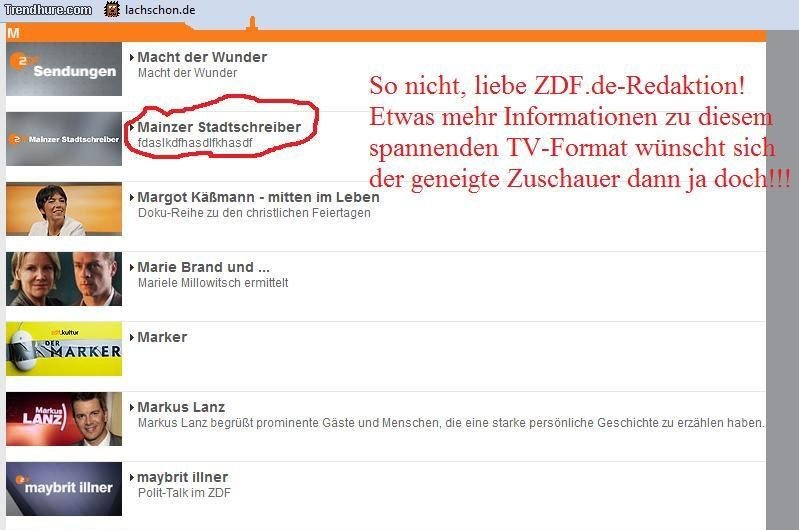Open the Markus Lanz thumbnail
This screenshot has width=799, height=530.
[x=64, y=419]
